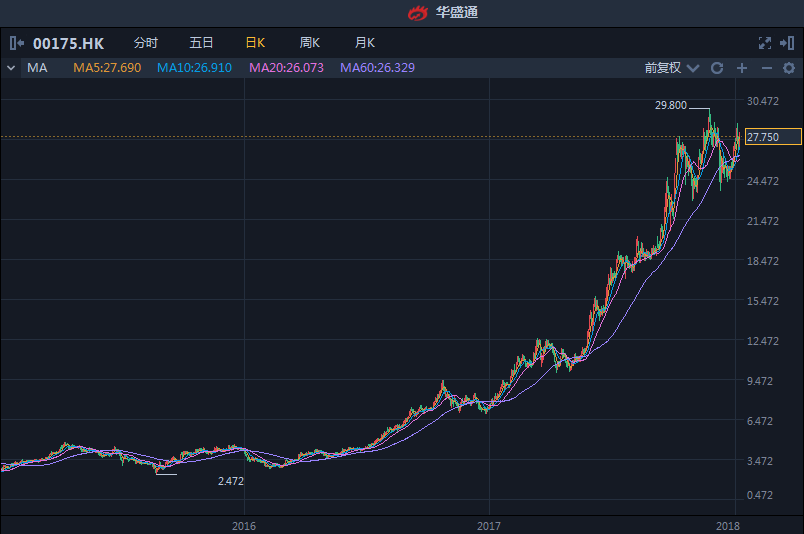This screenshot has width=804, height=534.
Task: Open the 前复权 adjustment dropdown
Action: (x=668, y=68)
